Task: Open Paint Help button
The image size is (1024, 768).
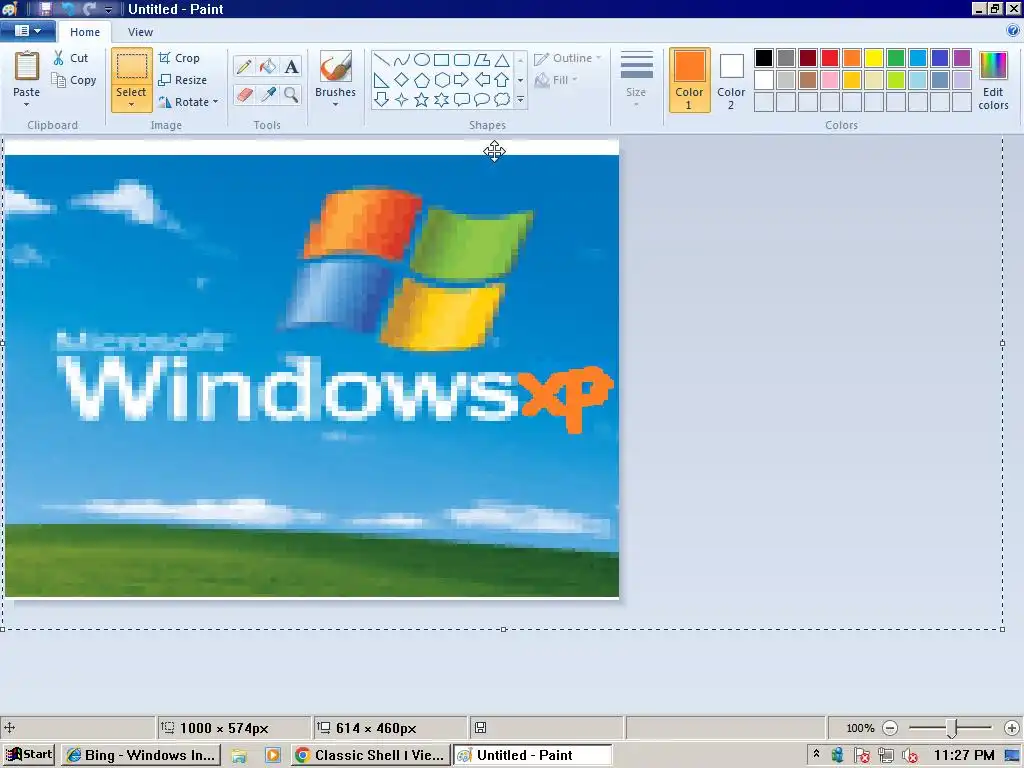Action: [1013, 31]
